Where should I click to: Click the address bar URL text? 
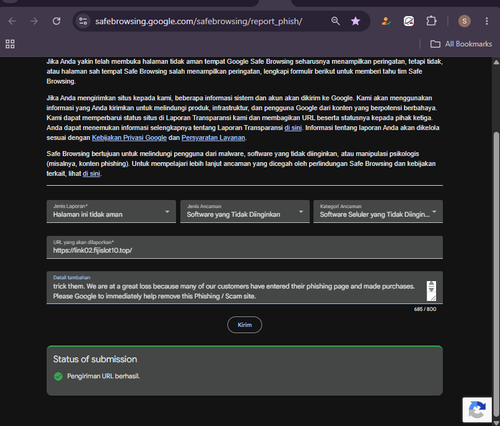click(199, 21)
